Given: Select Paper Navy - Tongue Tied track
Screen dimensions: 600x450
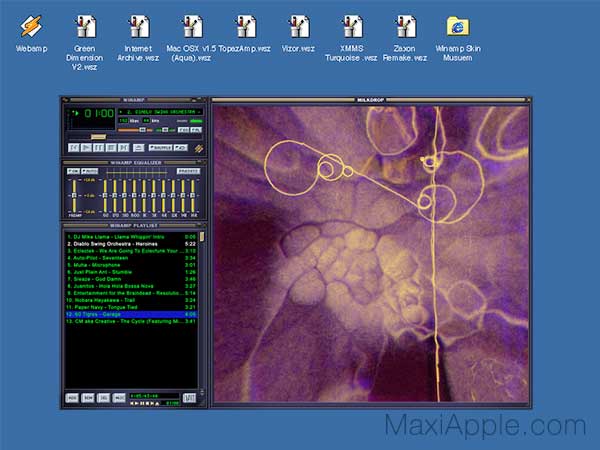Looking at the screenshot, I should coord(131,307).
